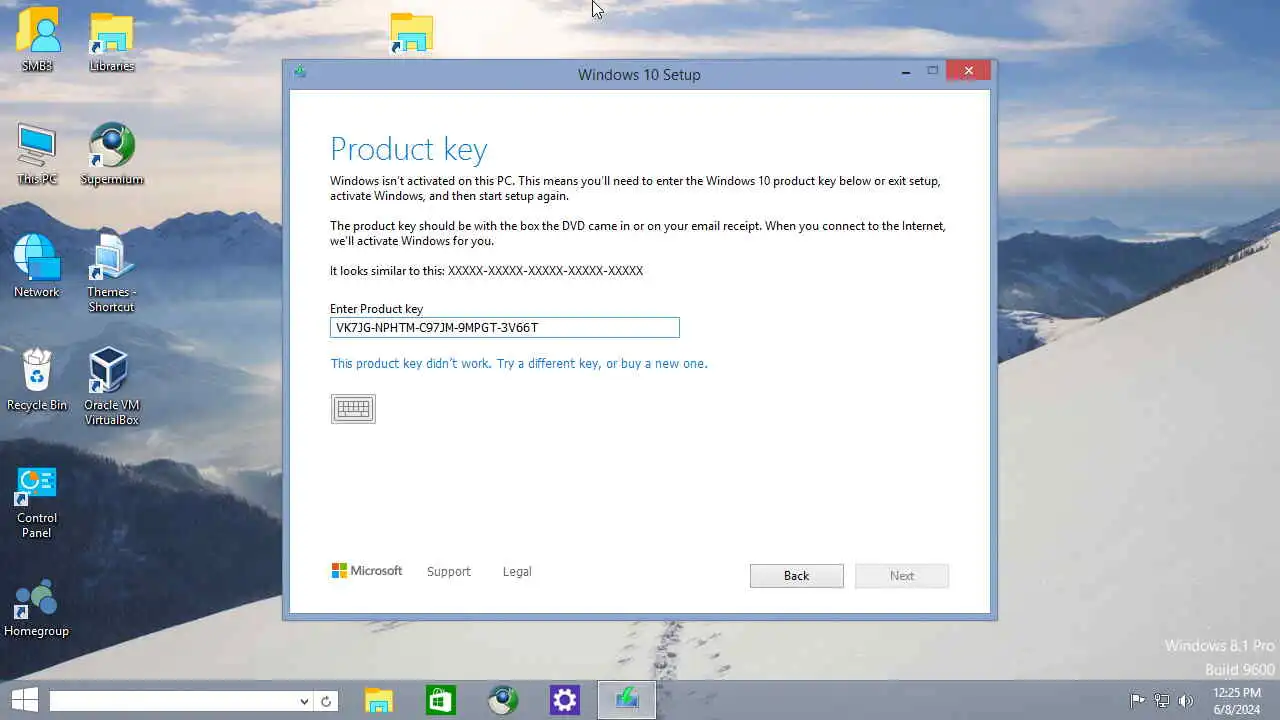Click the taskbar refresh button
This screenshot has width=1280, height=720.
coord(326,702)
